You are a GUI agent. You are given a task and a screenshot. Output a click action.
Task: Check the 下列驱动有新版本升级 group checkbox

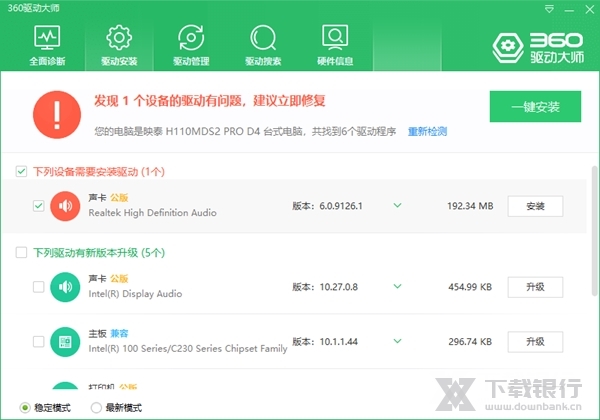21,252
